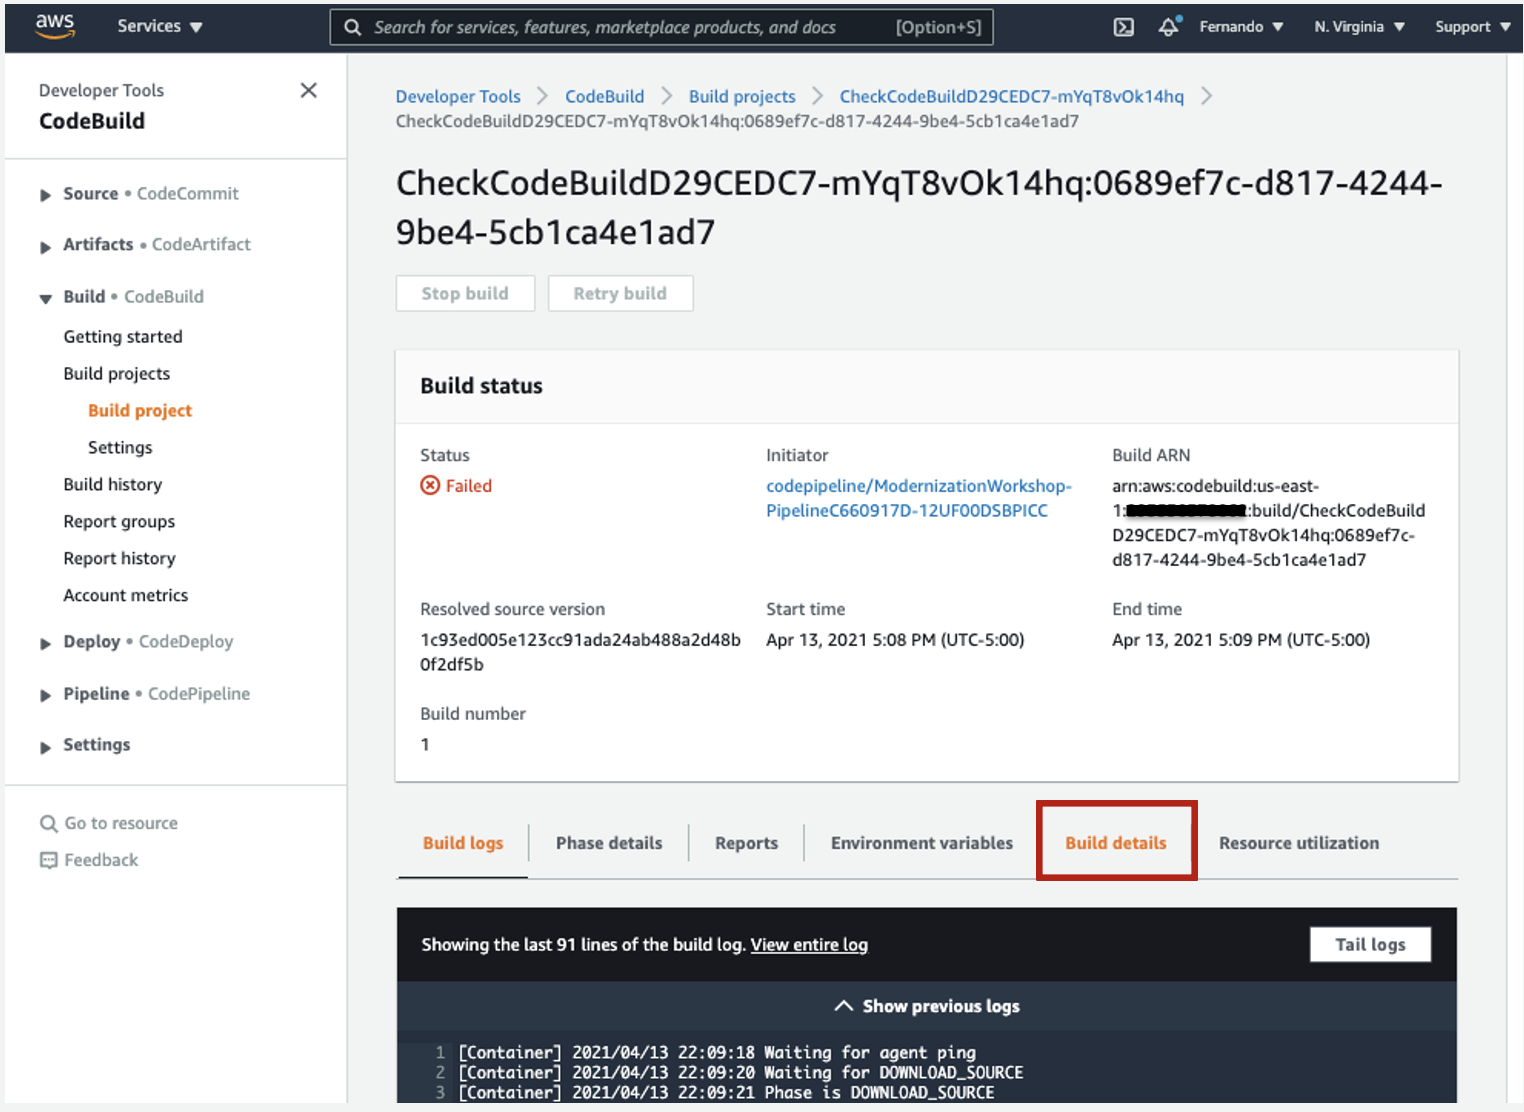Image resolution: width=1524 pixels, height=1112 pixels.
Task: Expand the Source CodeCommit section
Action: click(45, 195)
